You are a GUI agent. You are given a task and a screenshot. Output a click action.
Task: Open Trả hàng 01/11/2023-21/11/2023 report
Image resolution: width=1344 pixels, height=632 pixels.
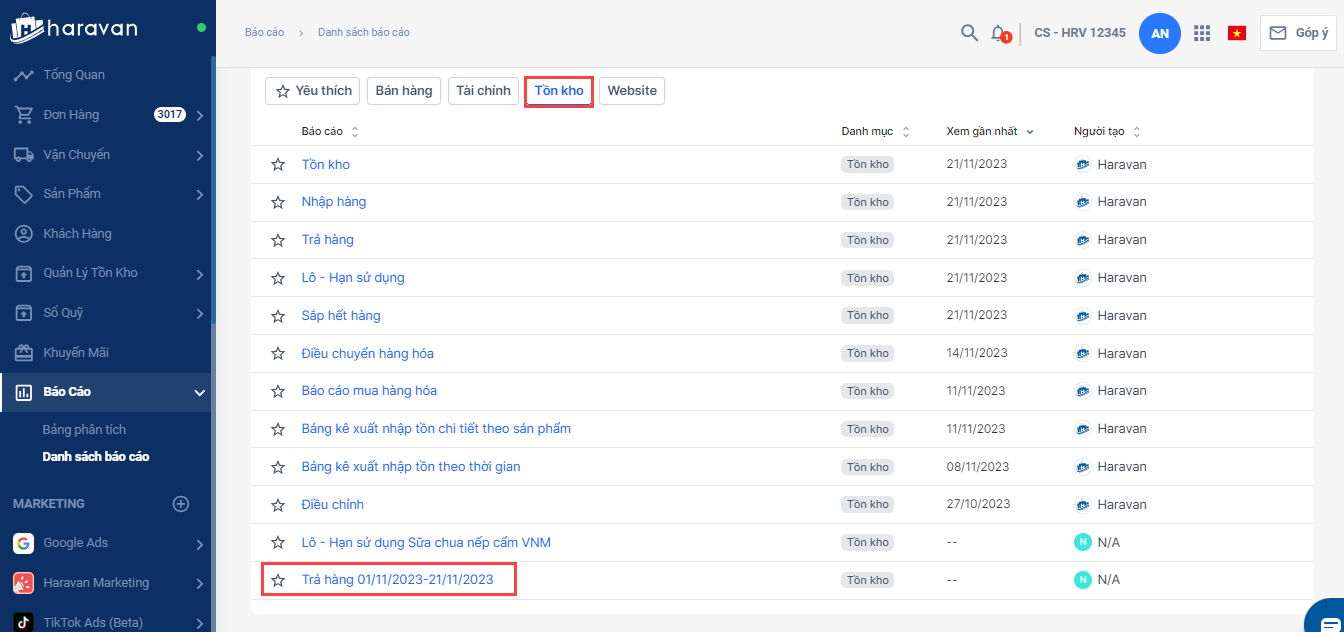coord(397,580)
